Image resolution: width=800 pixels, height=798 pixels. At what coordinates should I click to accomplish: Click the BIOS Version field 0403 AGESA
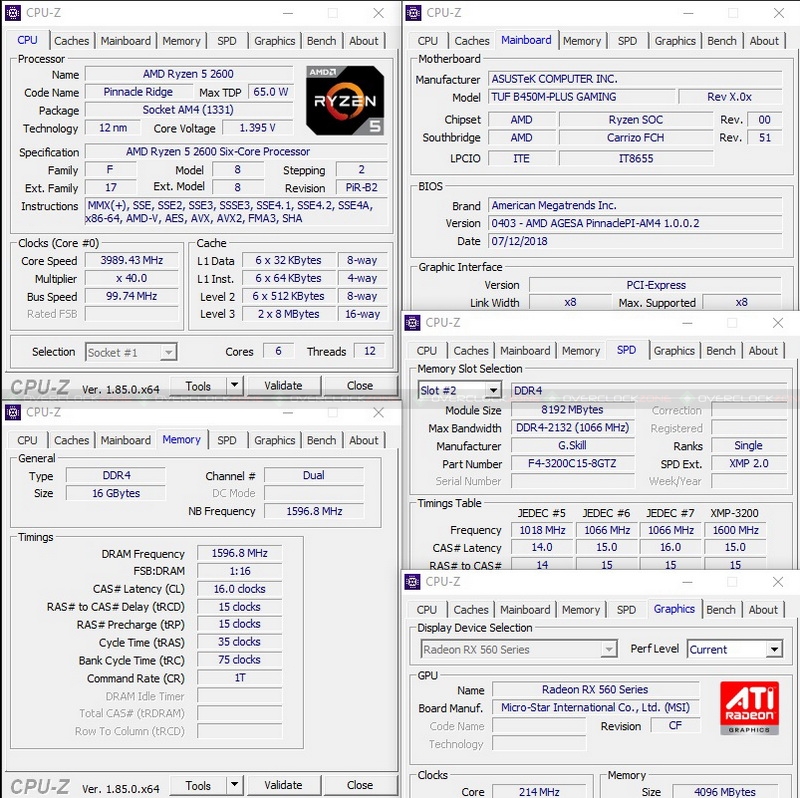click(x=635, y=223)
